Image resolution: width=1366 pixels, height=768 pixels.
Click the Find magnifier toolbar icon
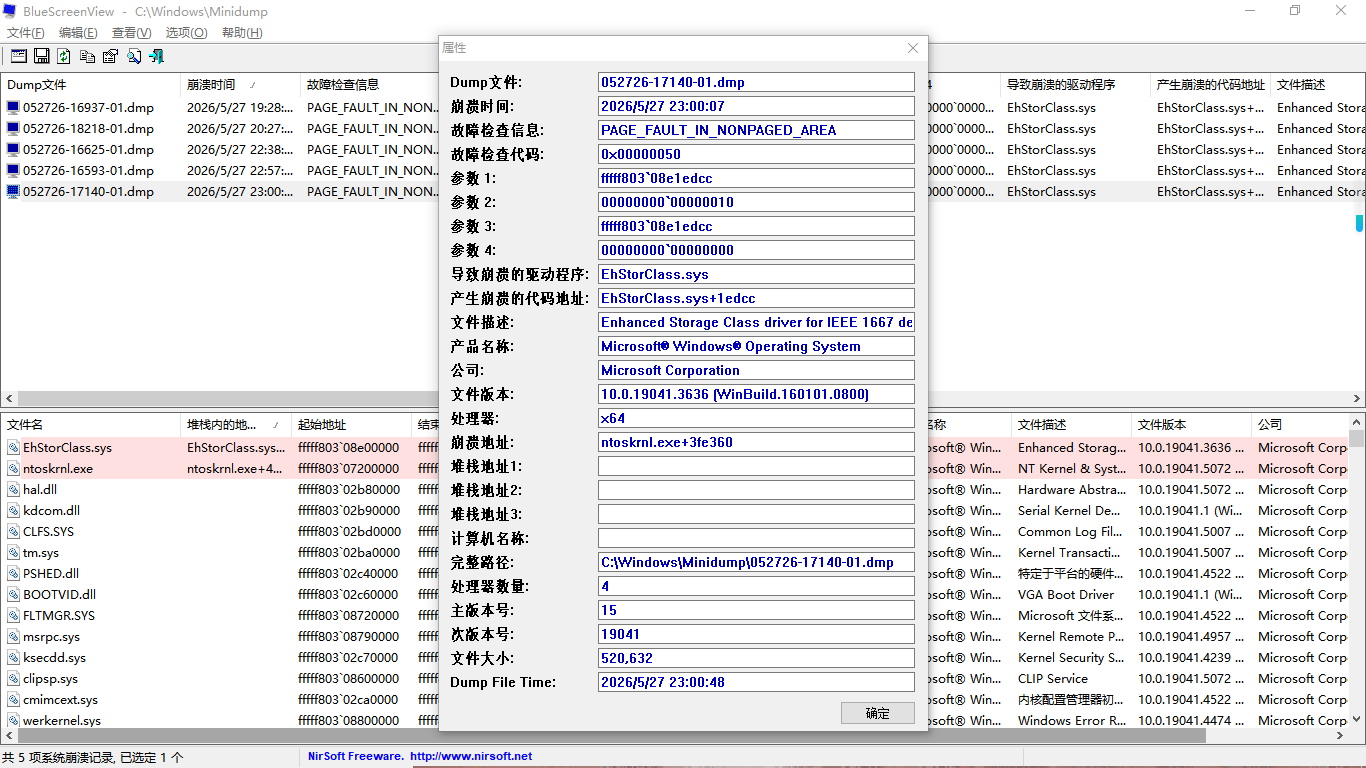(133, 56)
